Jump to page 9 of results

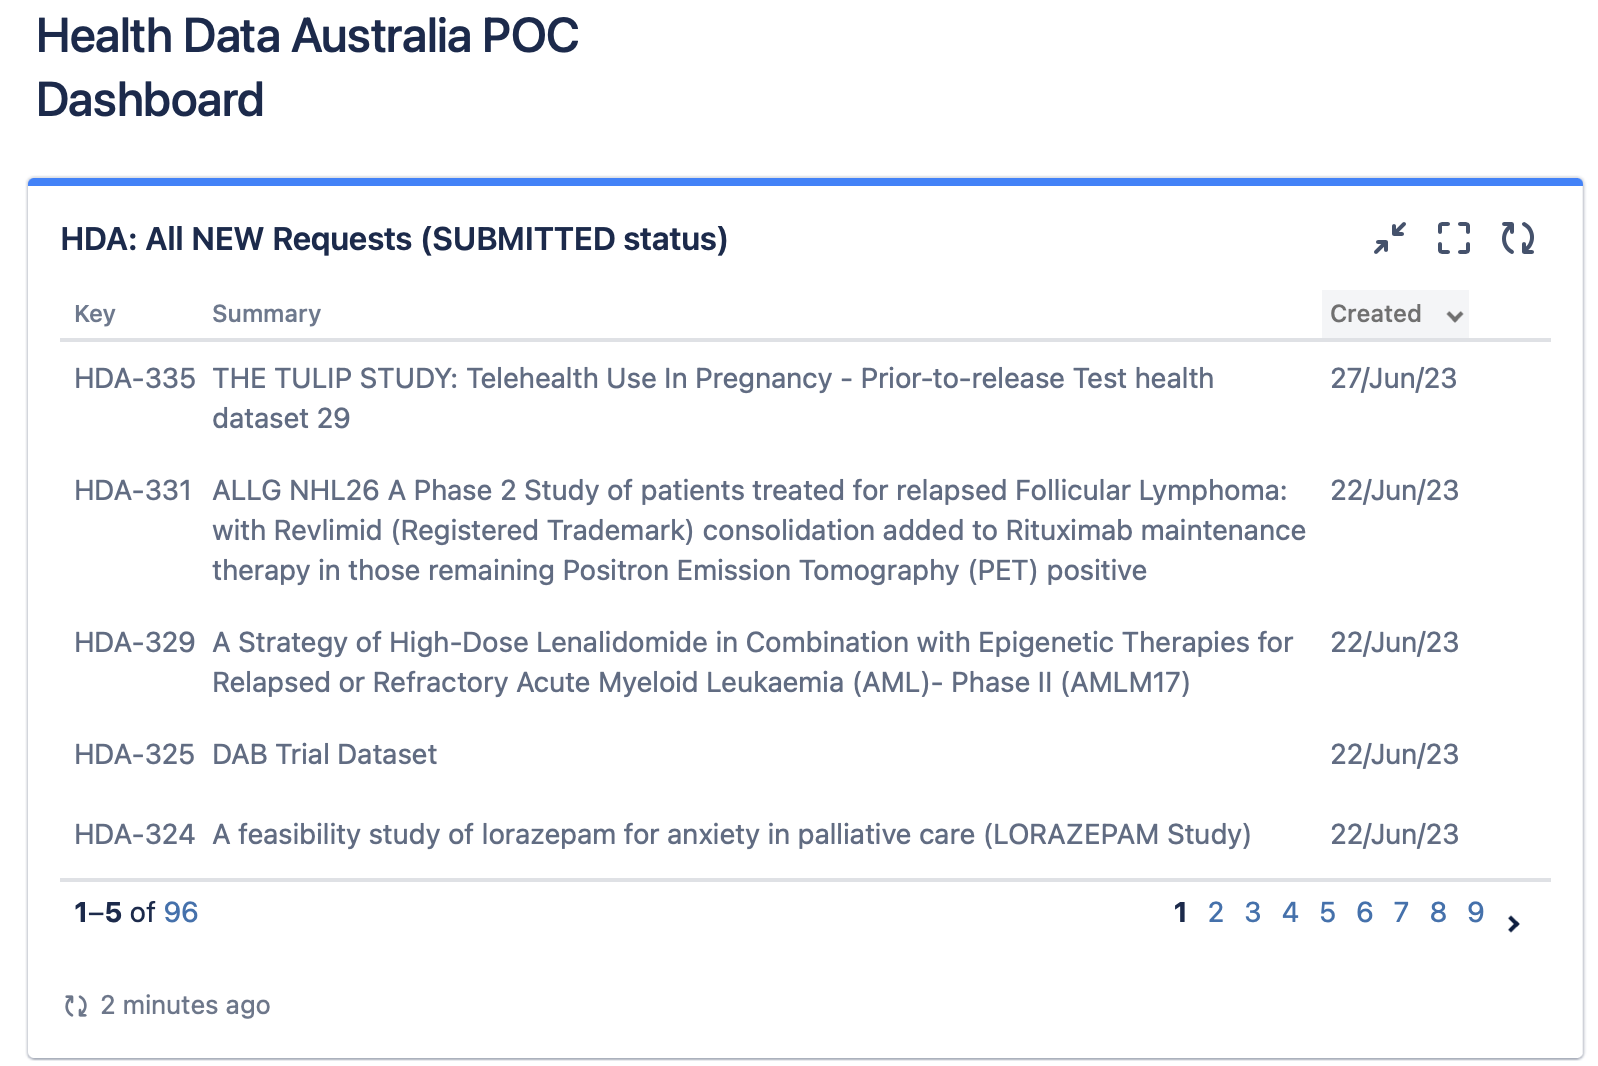click(x=1475, y=913)
